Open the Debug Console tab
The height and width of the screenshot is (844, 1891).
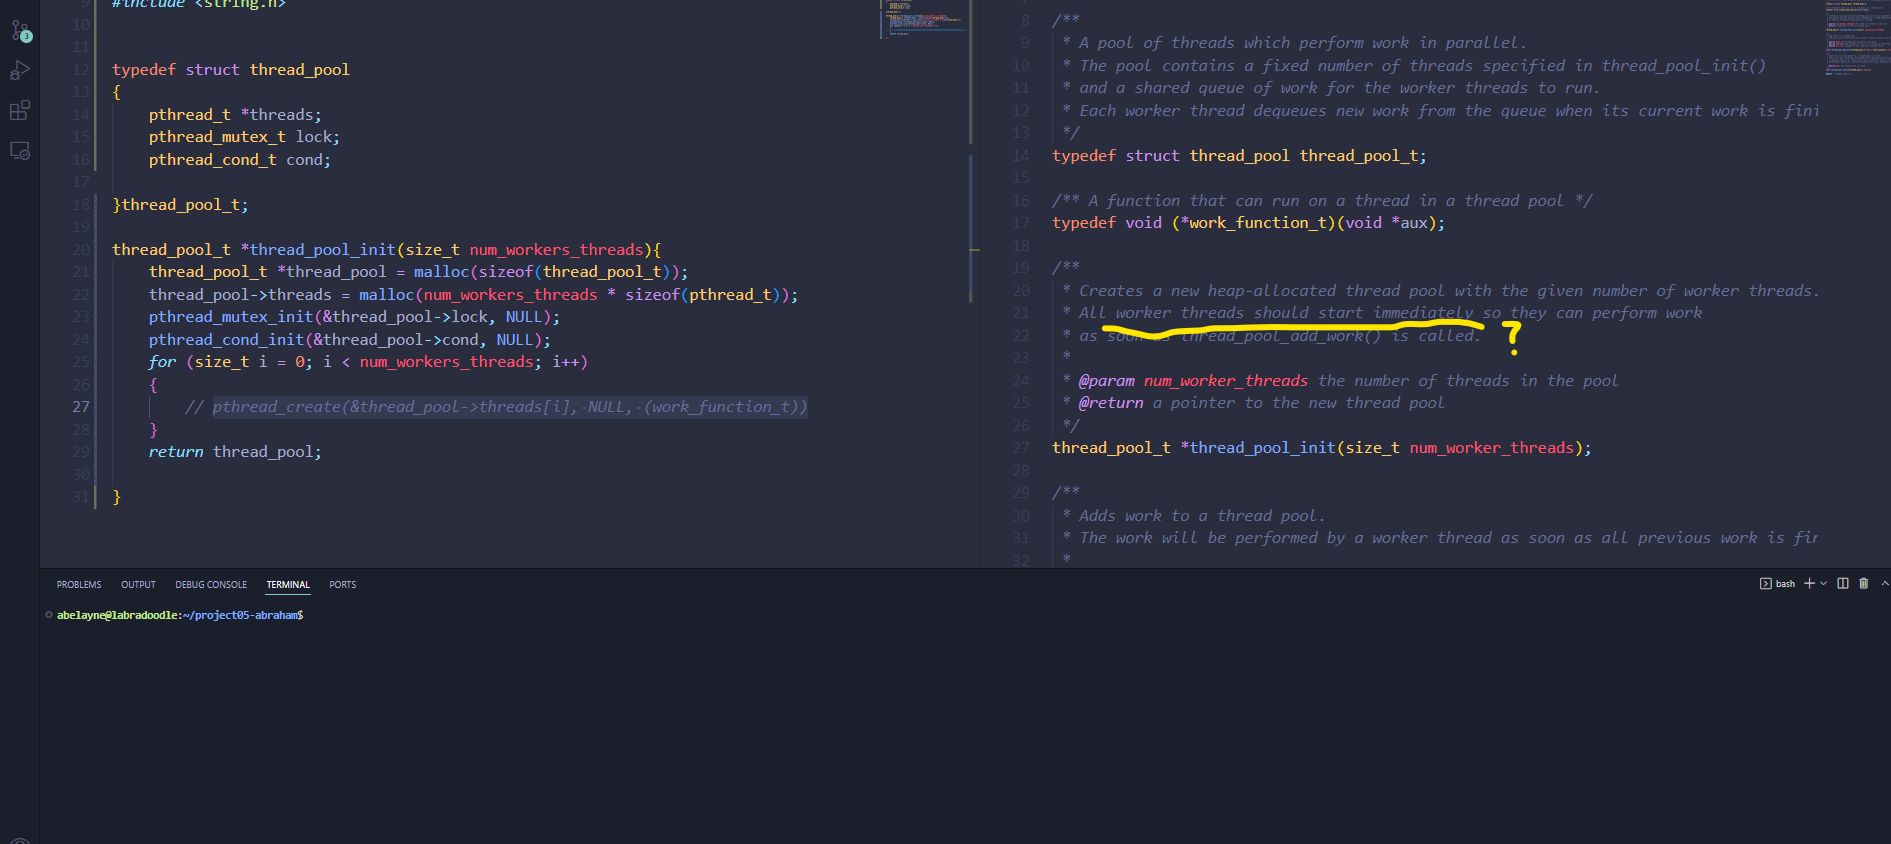[x=211, y=585]
